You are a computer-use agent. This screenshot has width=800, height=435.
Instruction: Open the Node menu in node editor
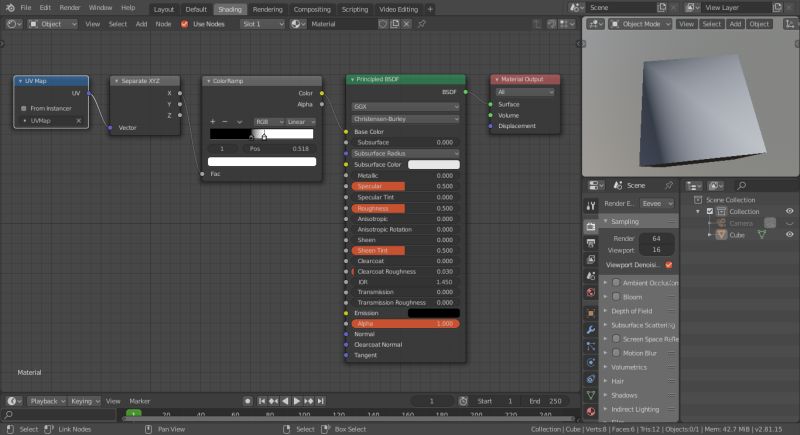(x=163, y=24)
